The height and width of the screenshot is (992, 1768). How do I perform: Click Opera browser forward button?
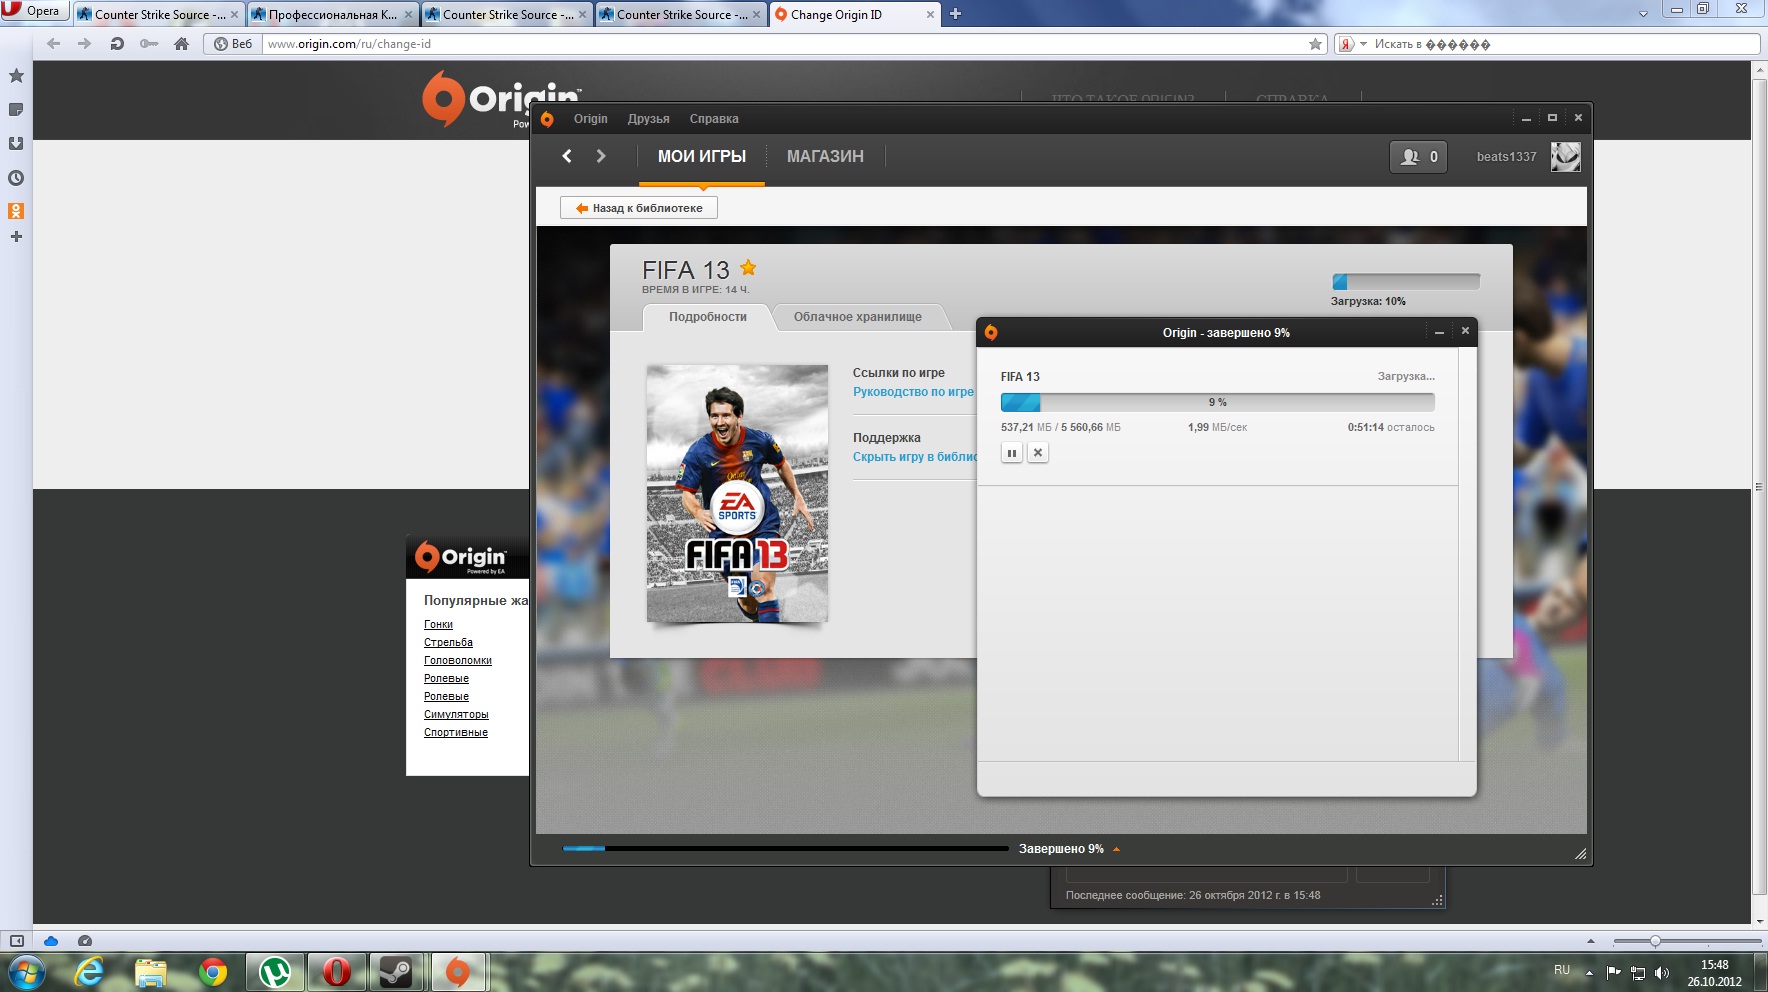84,44
